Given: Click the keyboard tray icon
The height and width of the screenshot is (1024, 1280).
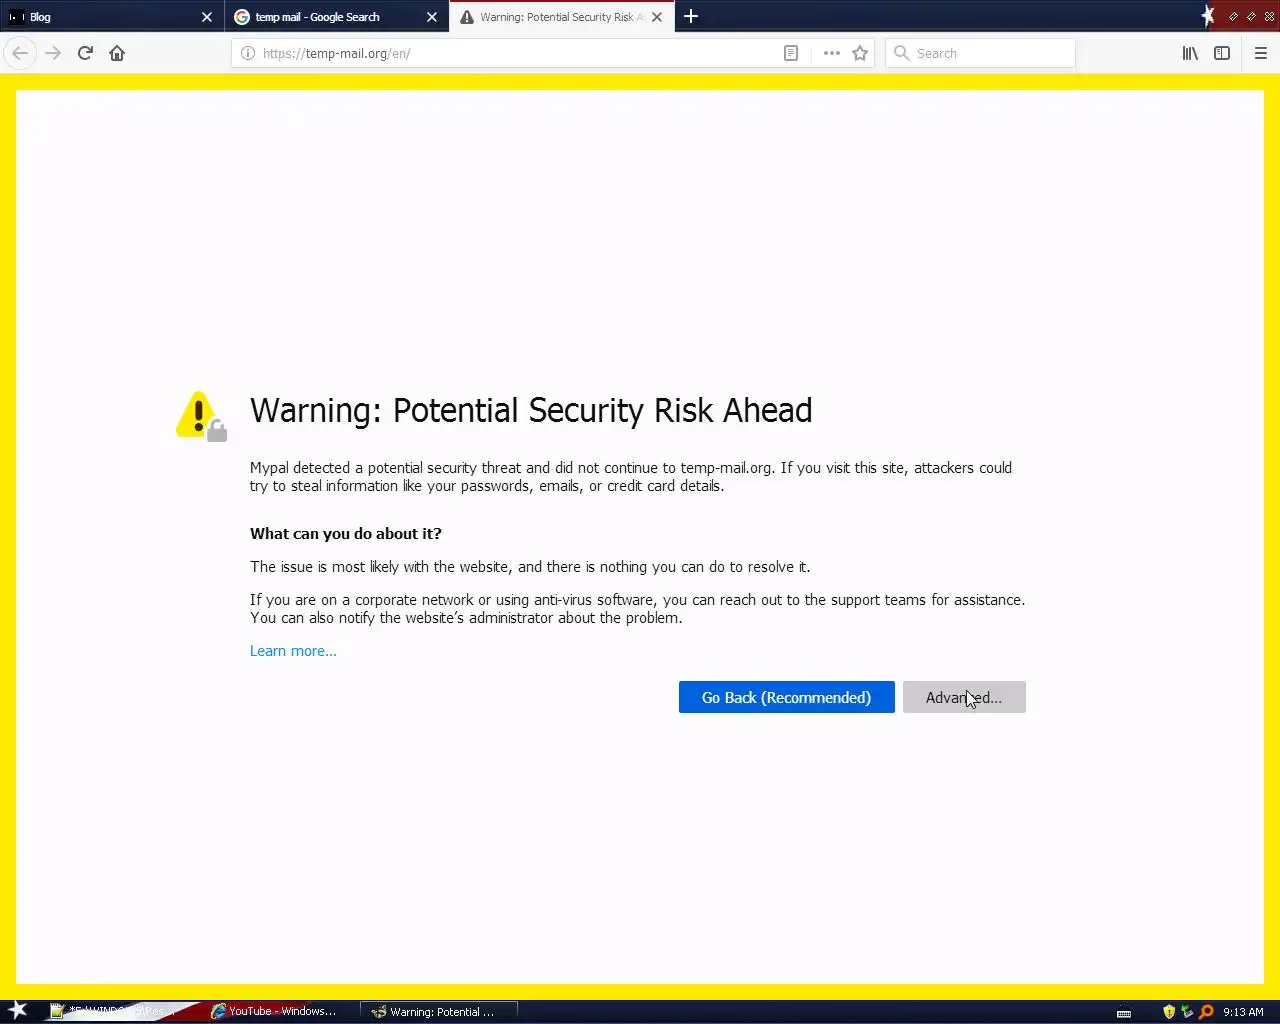Looking at the screenshot, I should pyautogui.click(x=1124, y=1012).
